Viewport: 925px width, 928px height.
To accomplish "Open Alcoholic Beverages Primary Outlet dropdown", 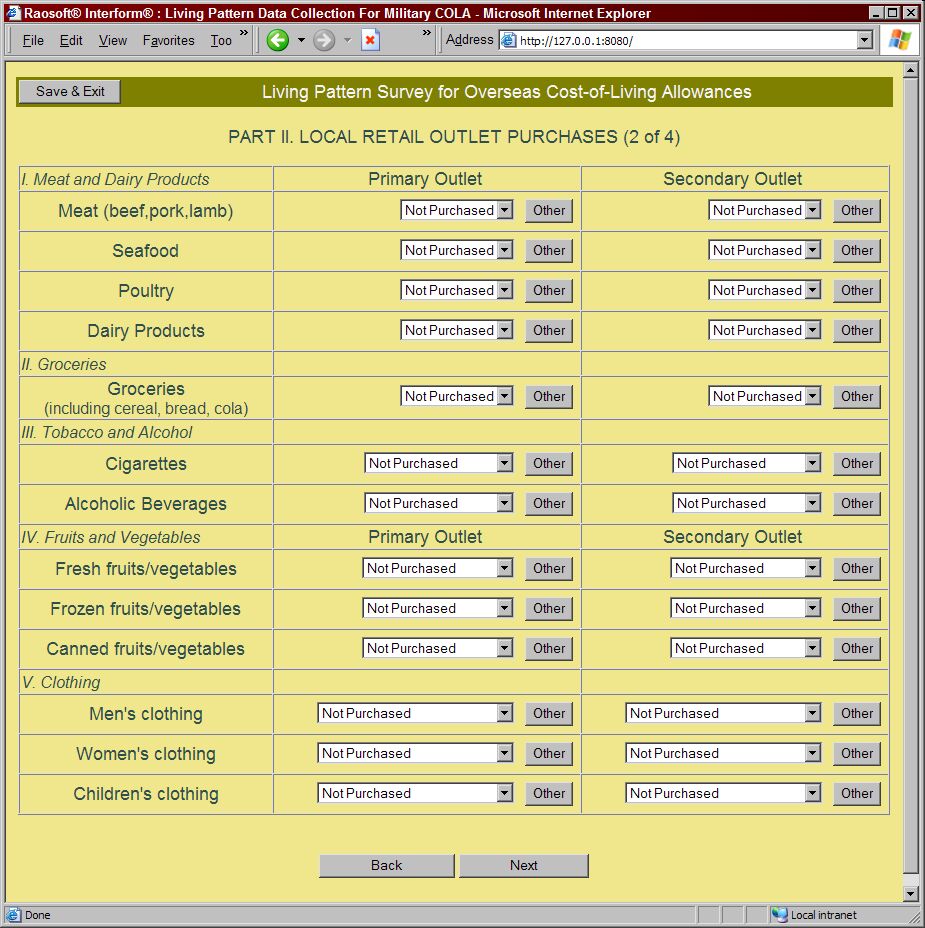I will pyautogui.click(x=439, y=503).
